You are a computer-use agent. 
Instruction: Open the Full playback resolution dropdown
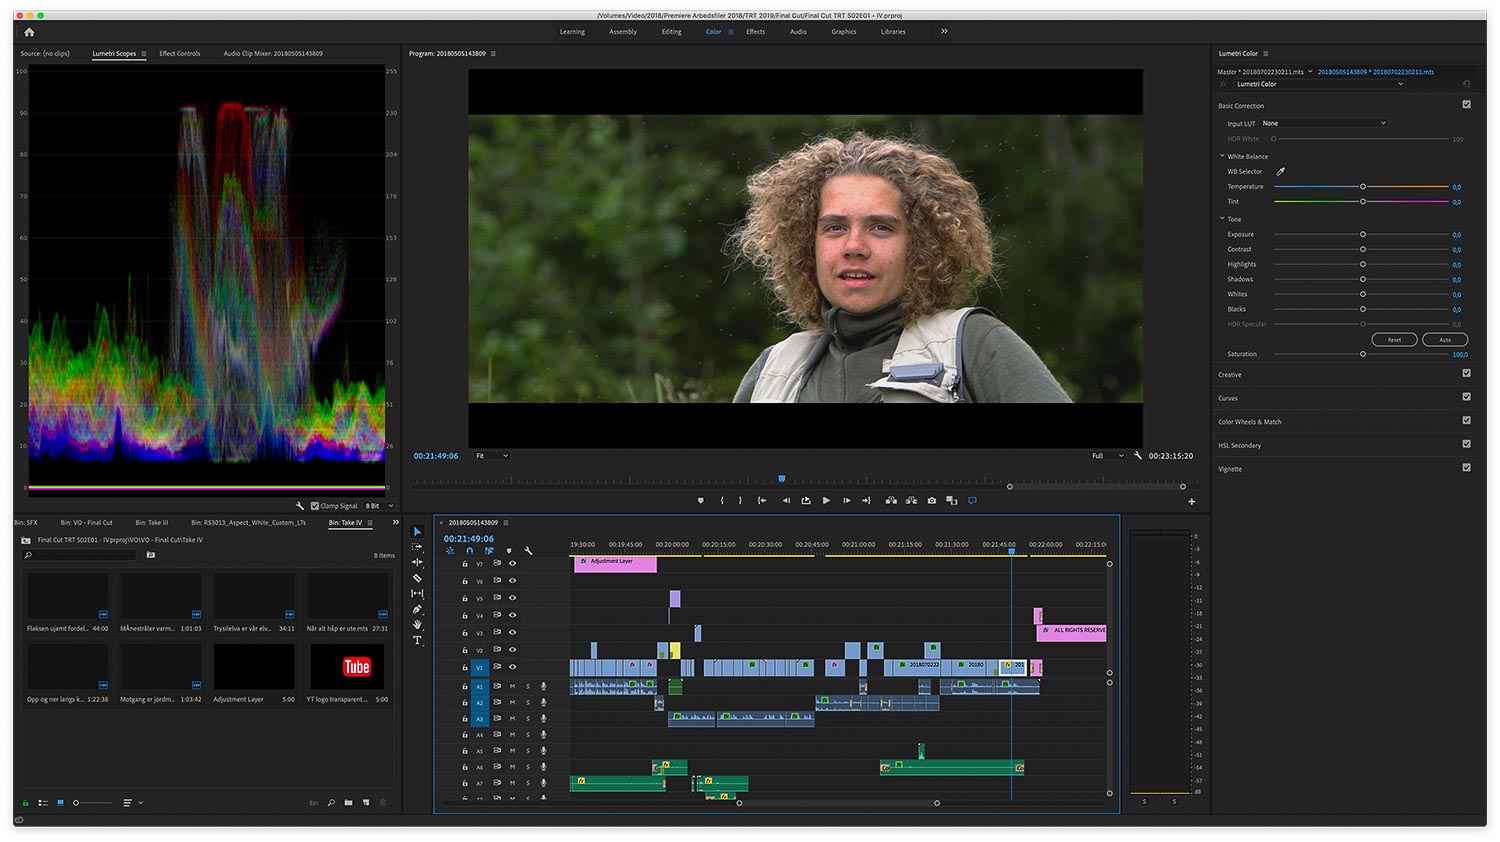click(1107, 455)
